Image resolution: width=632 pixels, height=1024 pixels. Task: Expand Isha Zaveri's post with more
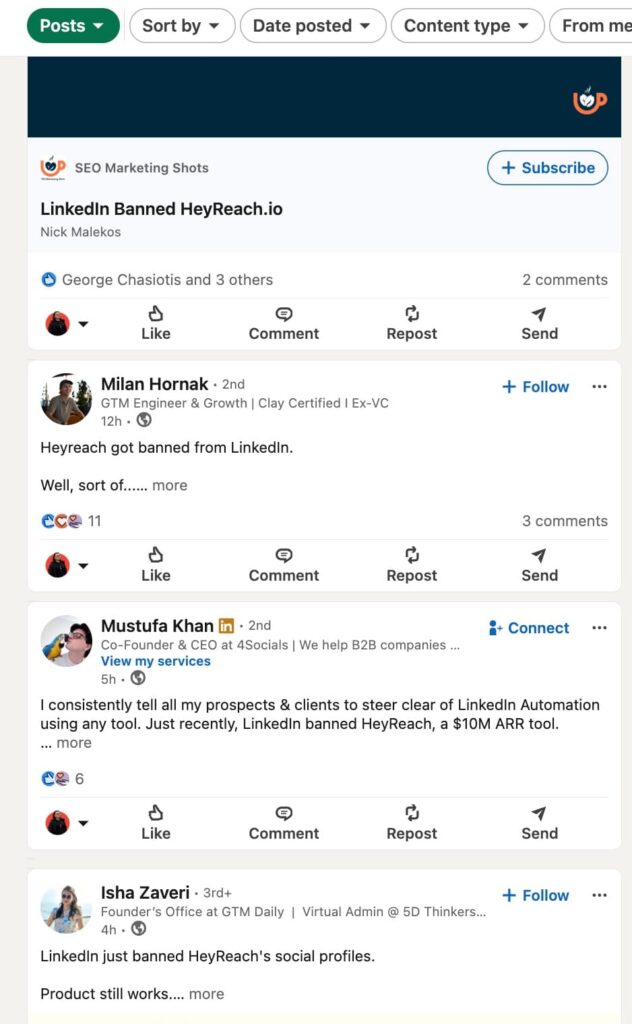(x=206, y=994)
